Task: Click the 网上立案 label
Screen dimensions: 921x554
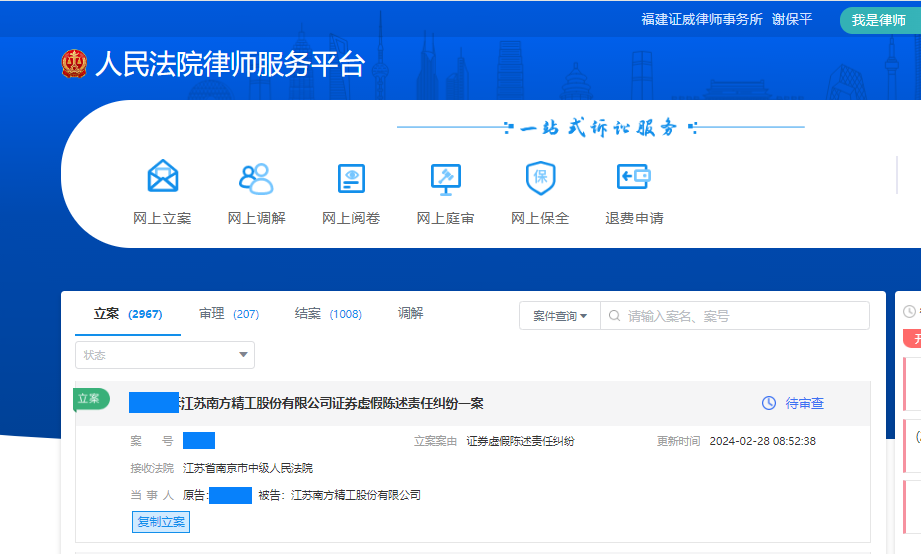Action: [x=162, y=218]
